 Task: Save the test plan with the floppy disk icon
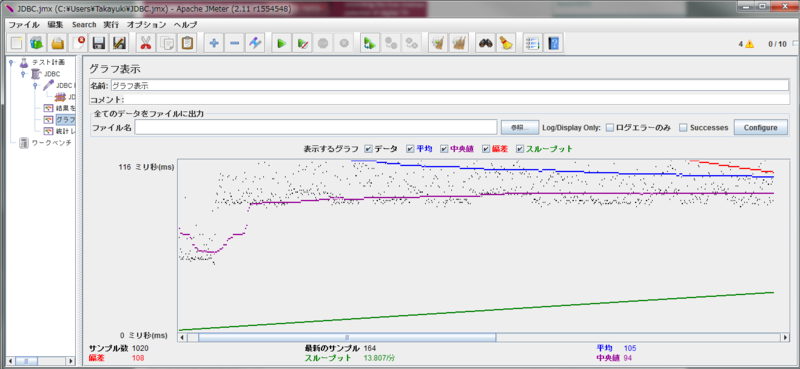[x=98, y=43]
